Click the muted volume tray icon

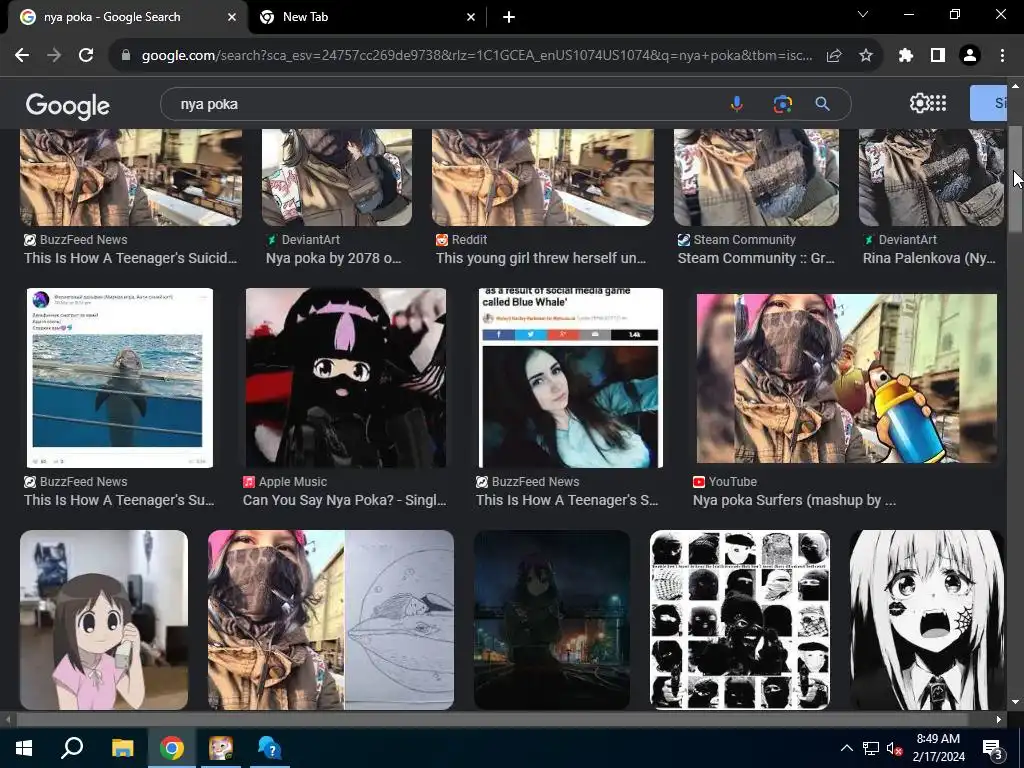pos(894,748)
